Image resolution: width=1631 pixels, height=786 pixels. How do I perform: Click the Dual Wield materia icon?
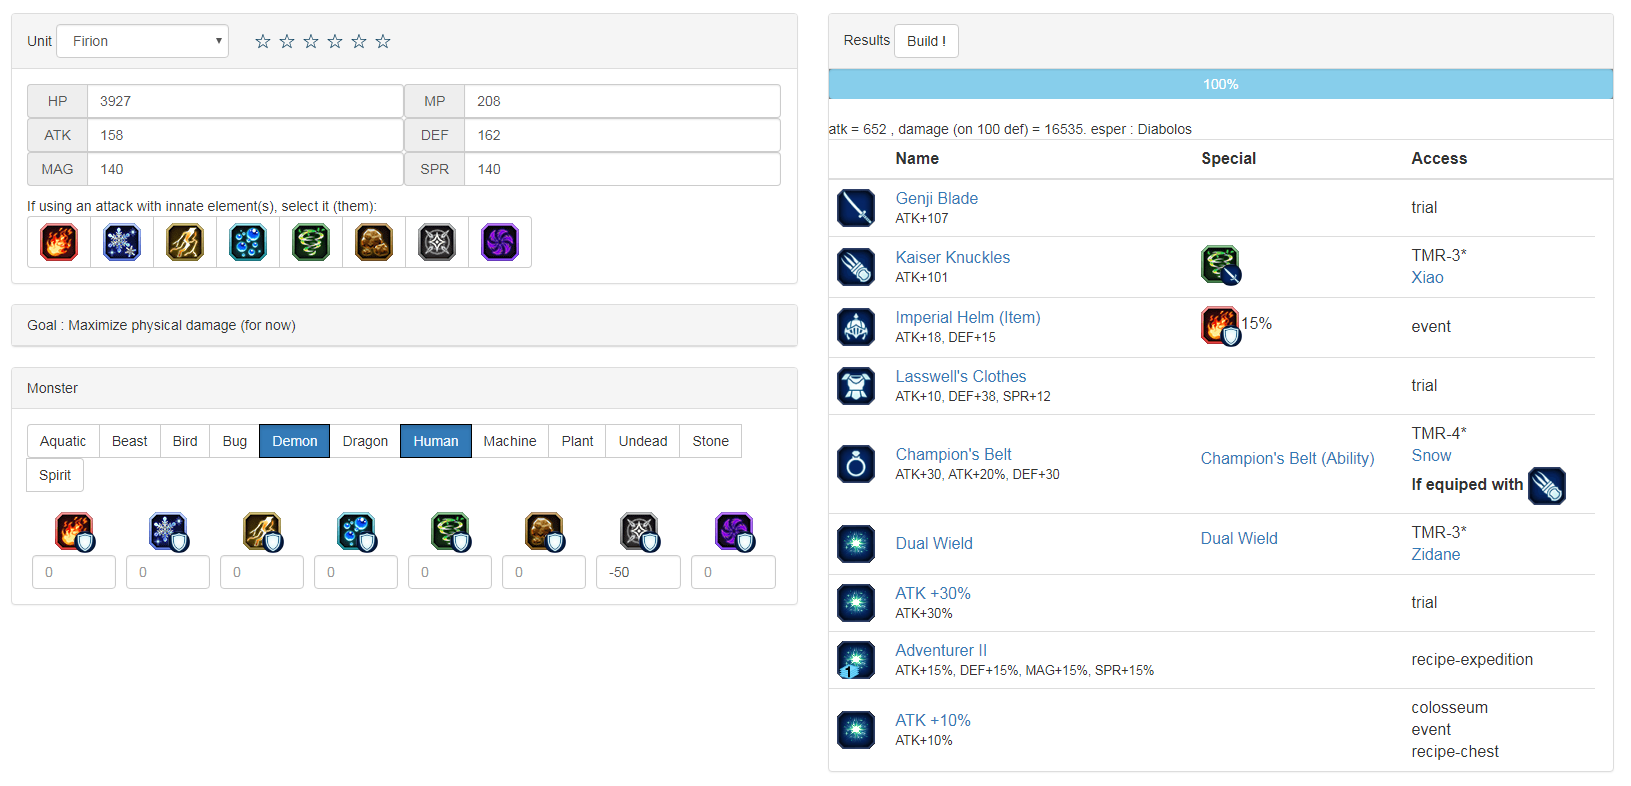pos(856,544)
